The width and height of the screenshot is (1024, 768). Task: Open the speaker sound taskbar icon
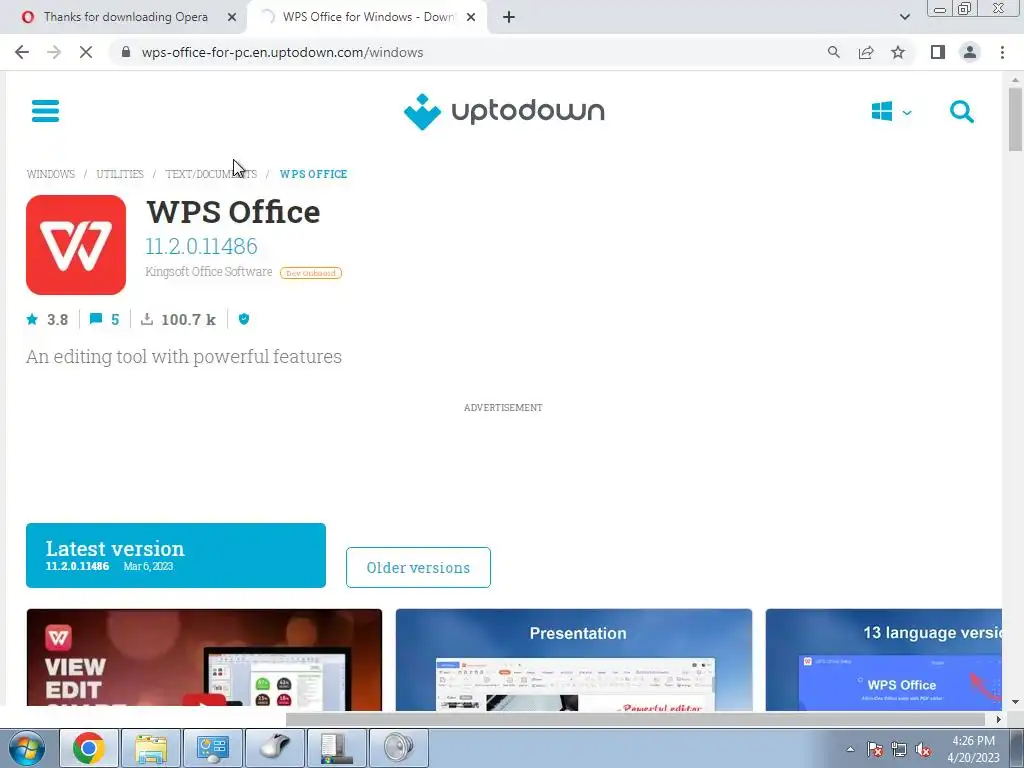pyautogui.click(x=399, y=748)
